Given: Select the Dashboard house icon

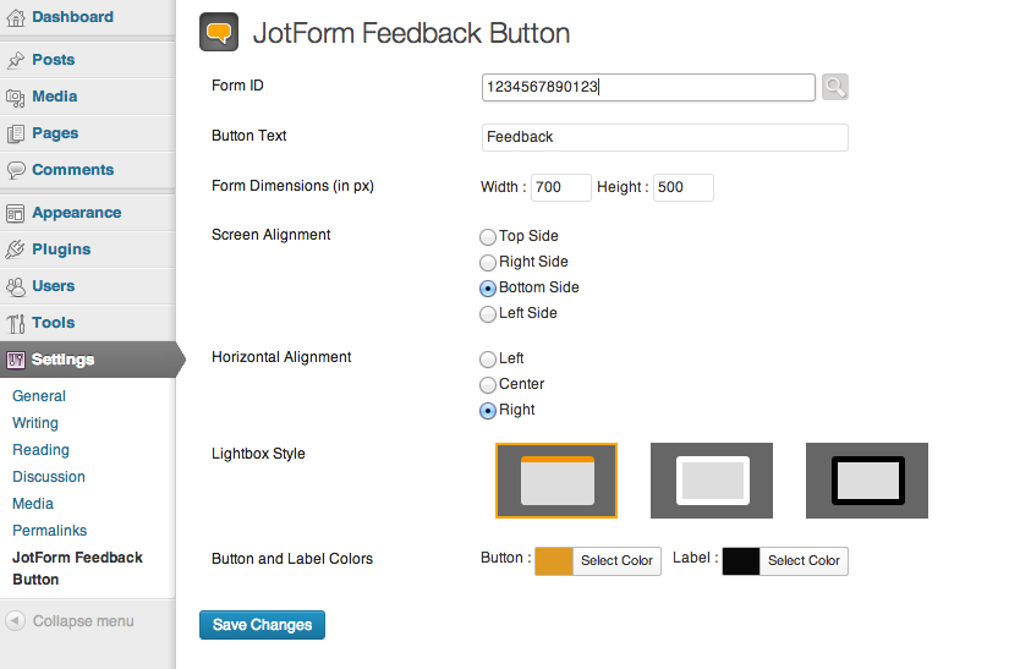Looking at the screenshot, I should [x=14, y=16].
